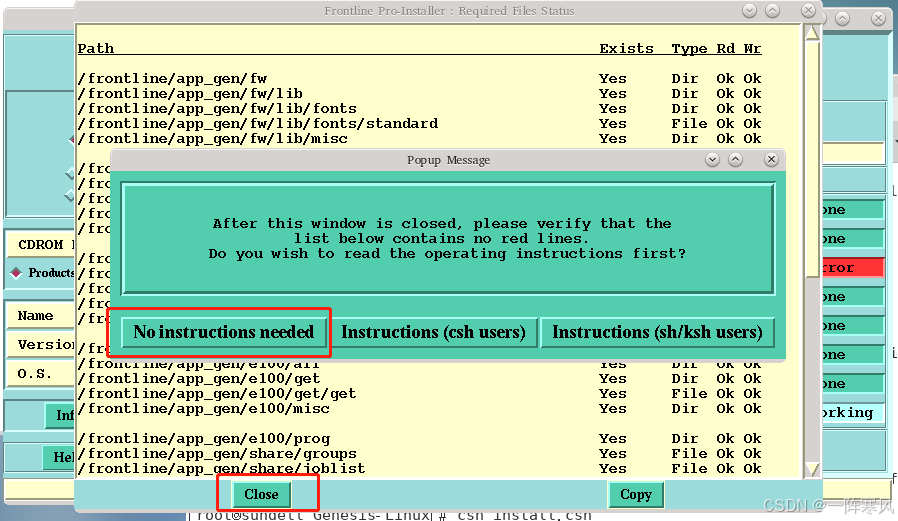
Task: Click the Close button below the file list
Action: 262,494
